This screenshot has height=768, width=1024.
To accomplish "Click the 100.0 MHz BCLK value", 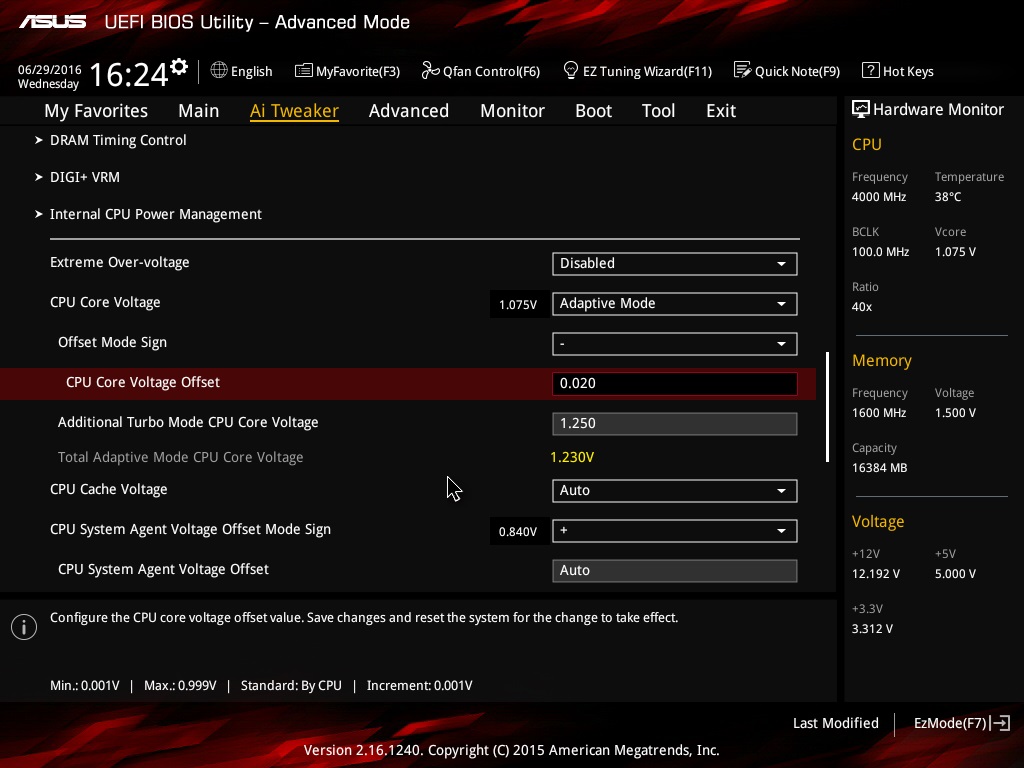I will click(880, 251).
